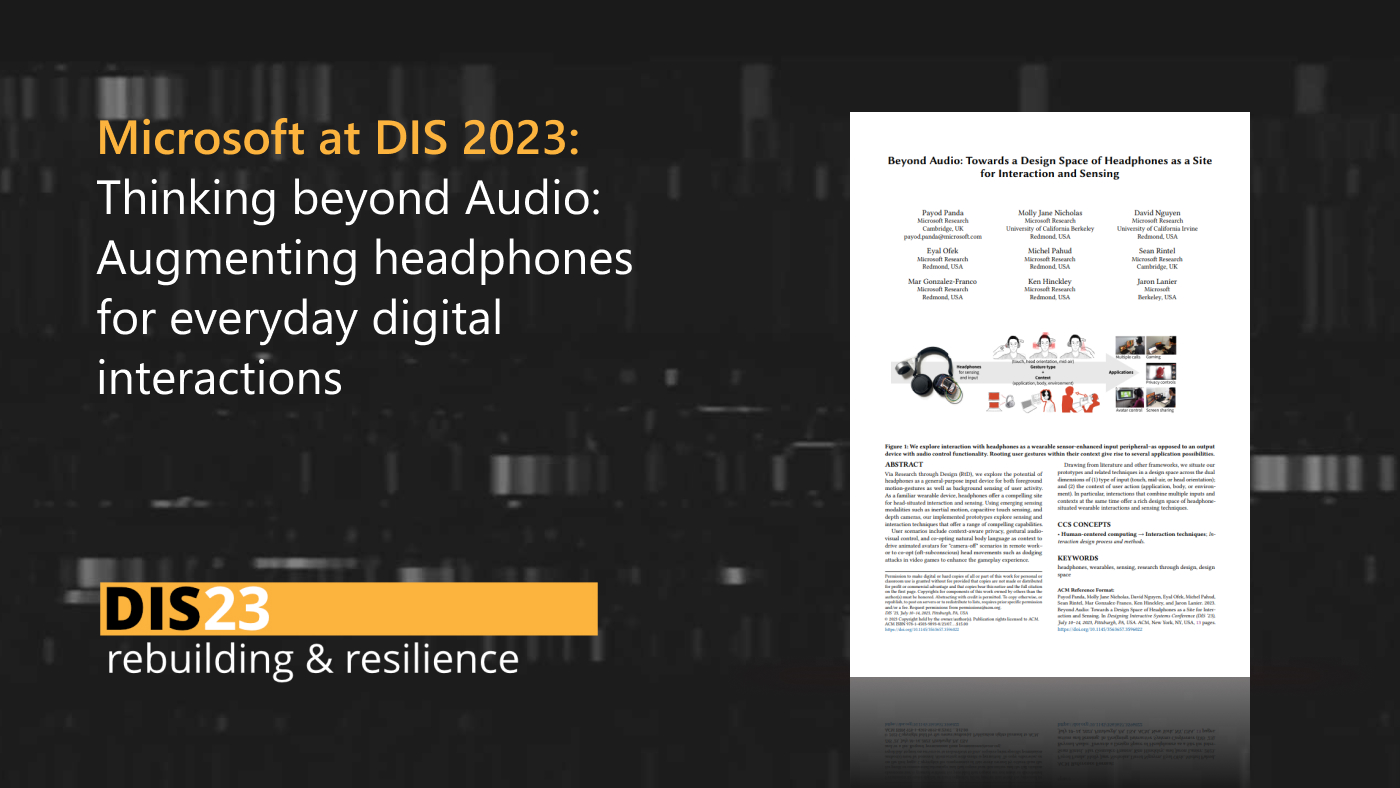Viewport: 1400px width, 788px height.
Task: Click the Avatar control application thumbnail
Action: point(1128,398)
